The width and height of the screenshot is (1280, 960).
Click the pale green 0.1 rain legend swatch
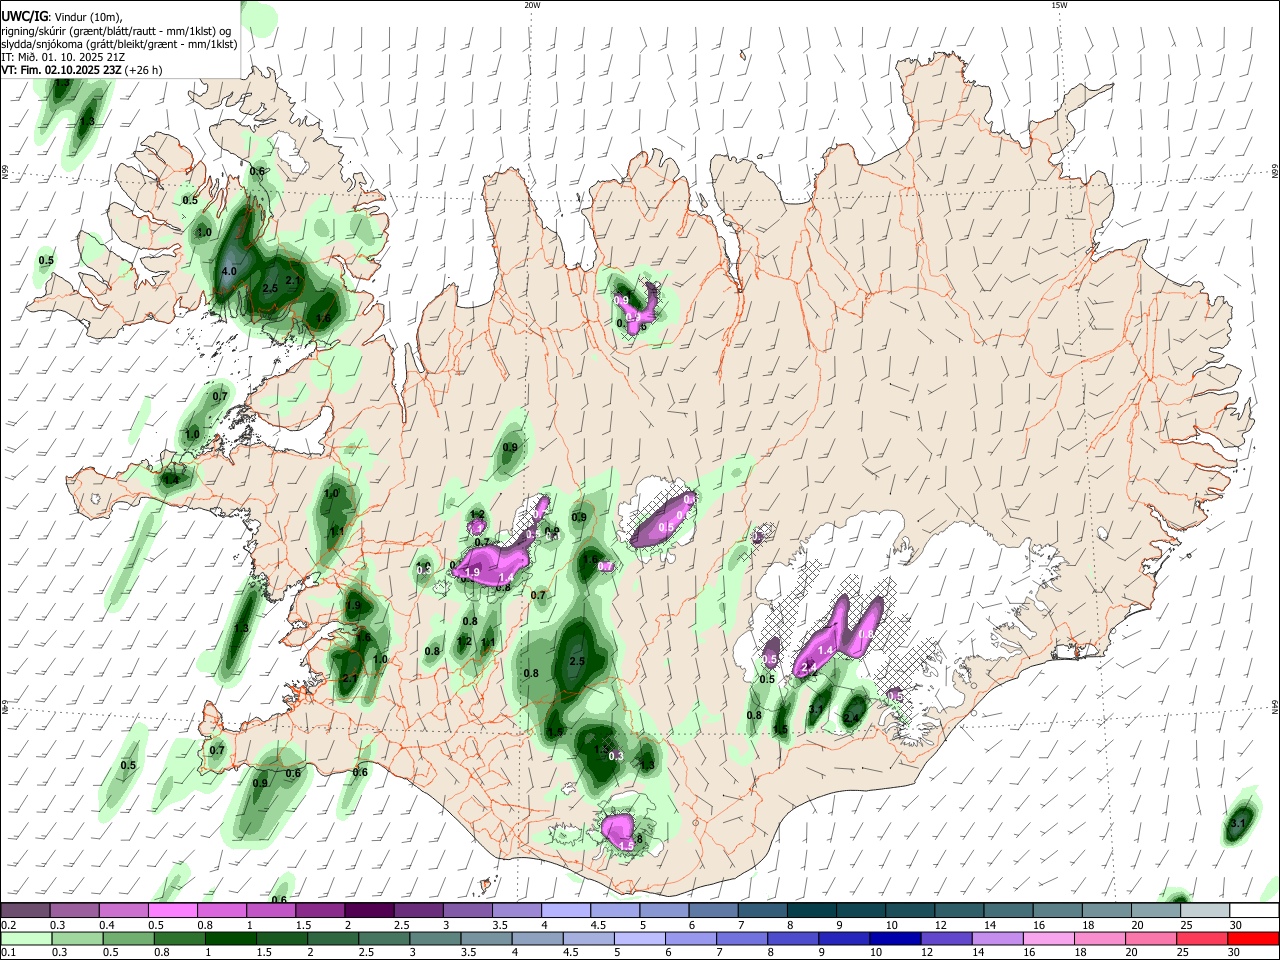tap(25, 938)
